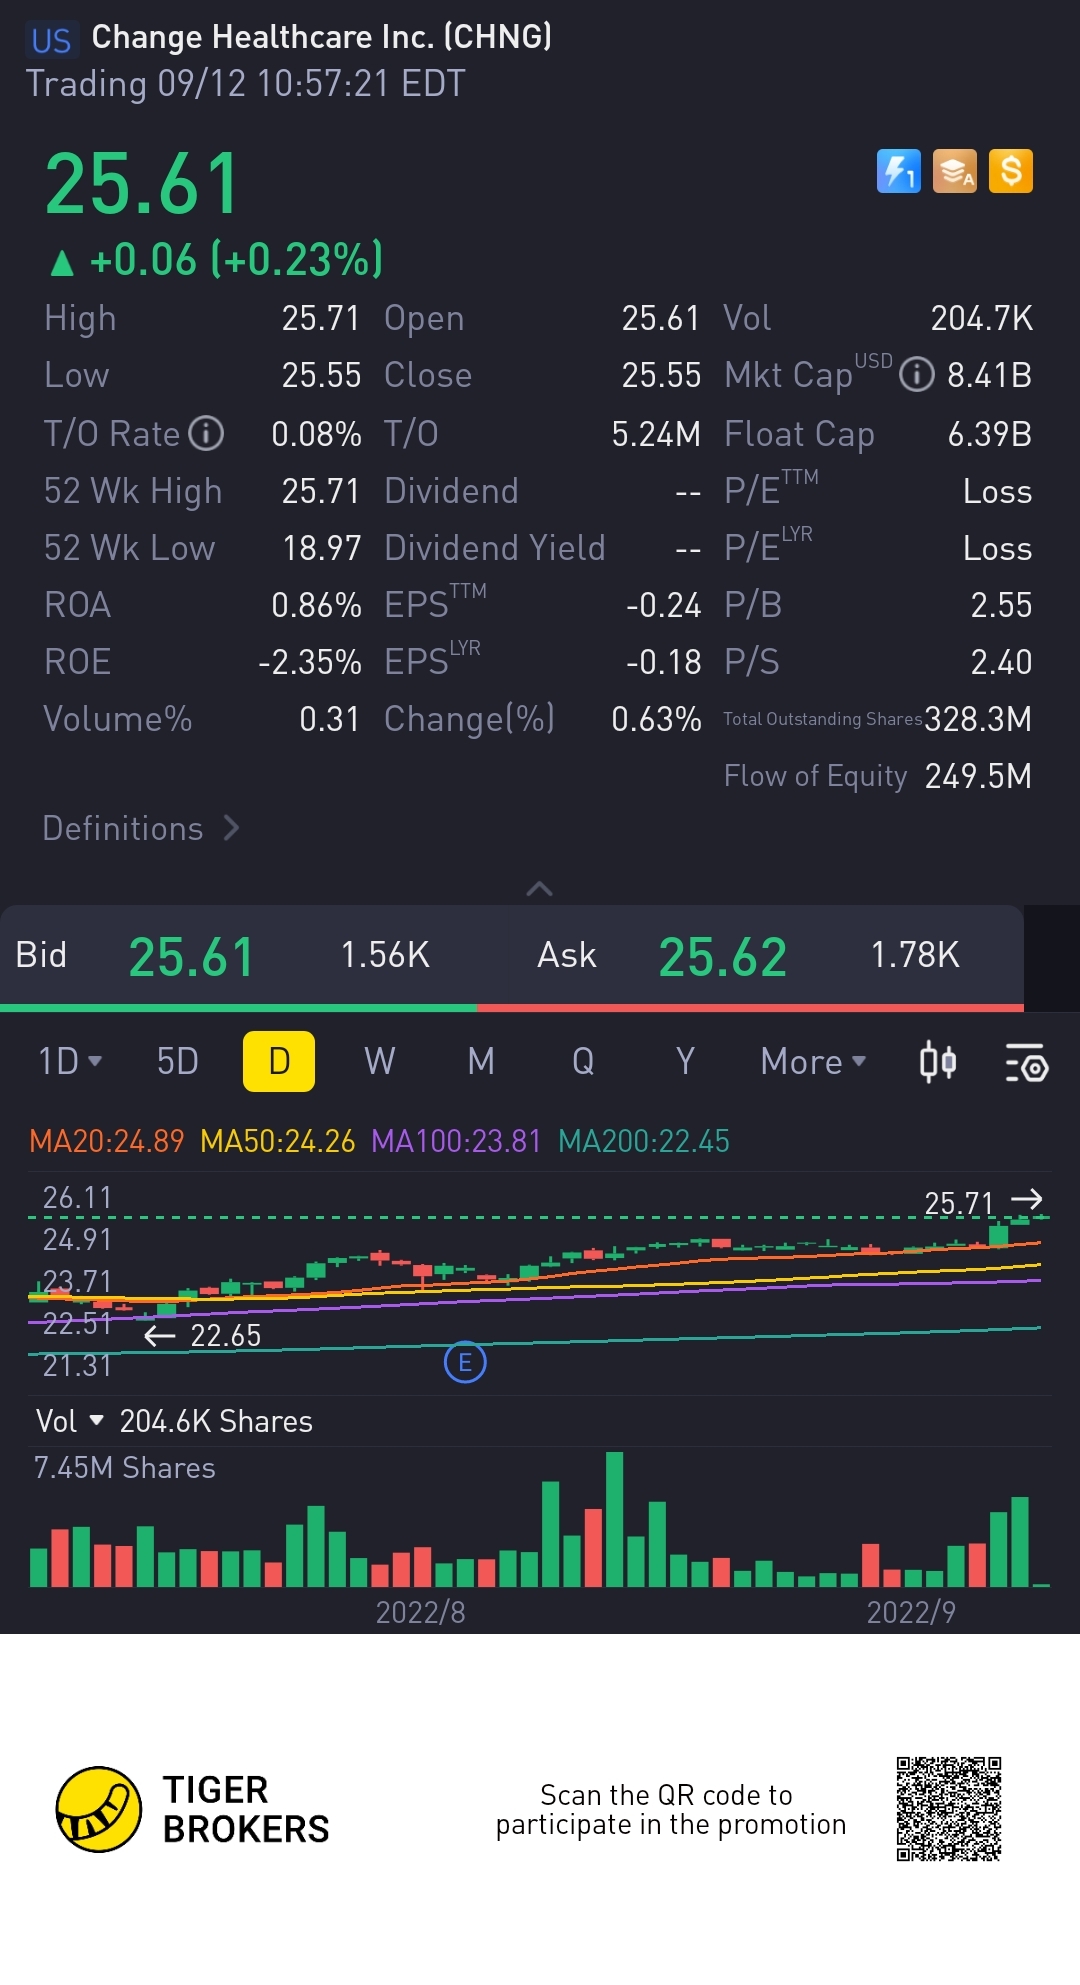Tap the price change +0.06 (+0.23%)
1080x1985 pixels.
click(x=216, y=259)
